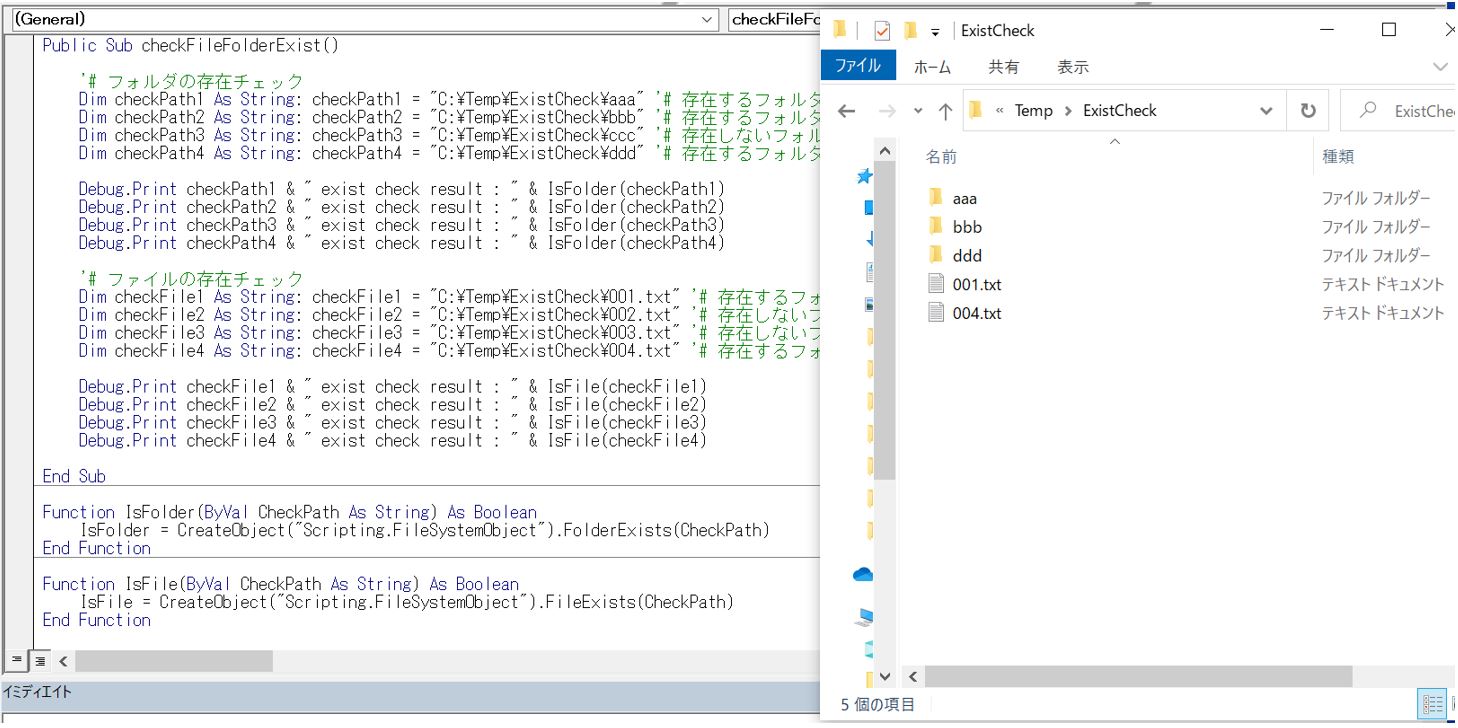Click the Properties checkmark icon in the quick access toolbar
The width and height of the screenshot is (1458, 728).
[882, 31]
